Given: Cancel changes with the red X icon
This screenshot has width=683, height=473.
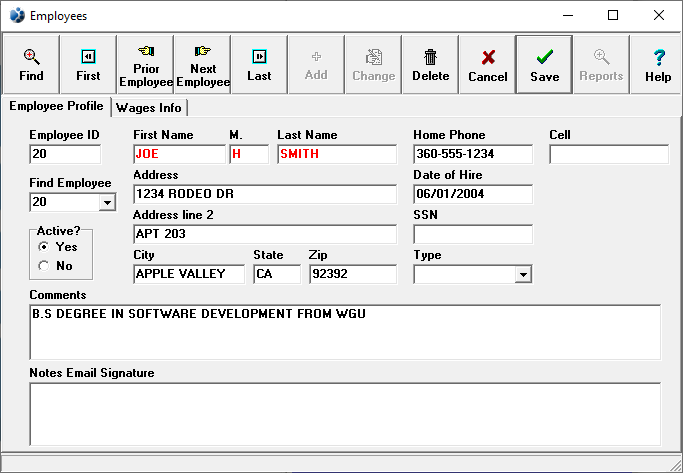Looking at the screenshot, I should (487, 65).
